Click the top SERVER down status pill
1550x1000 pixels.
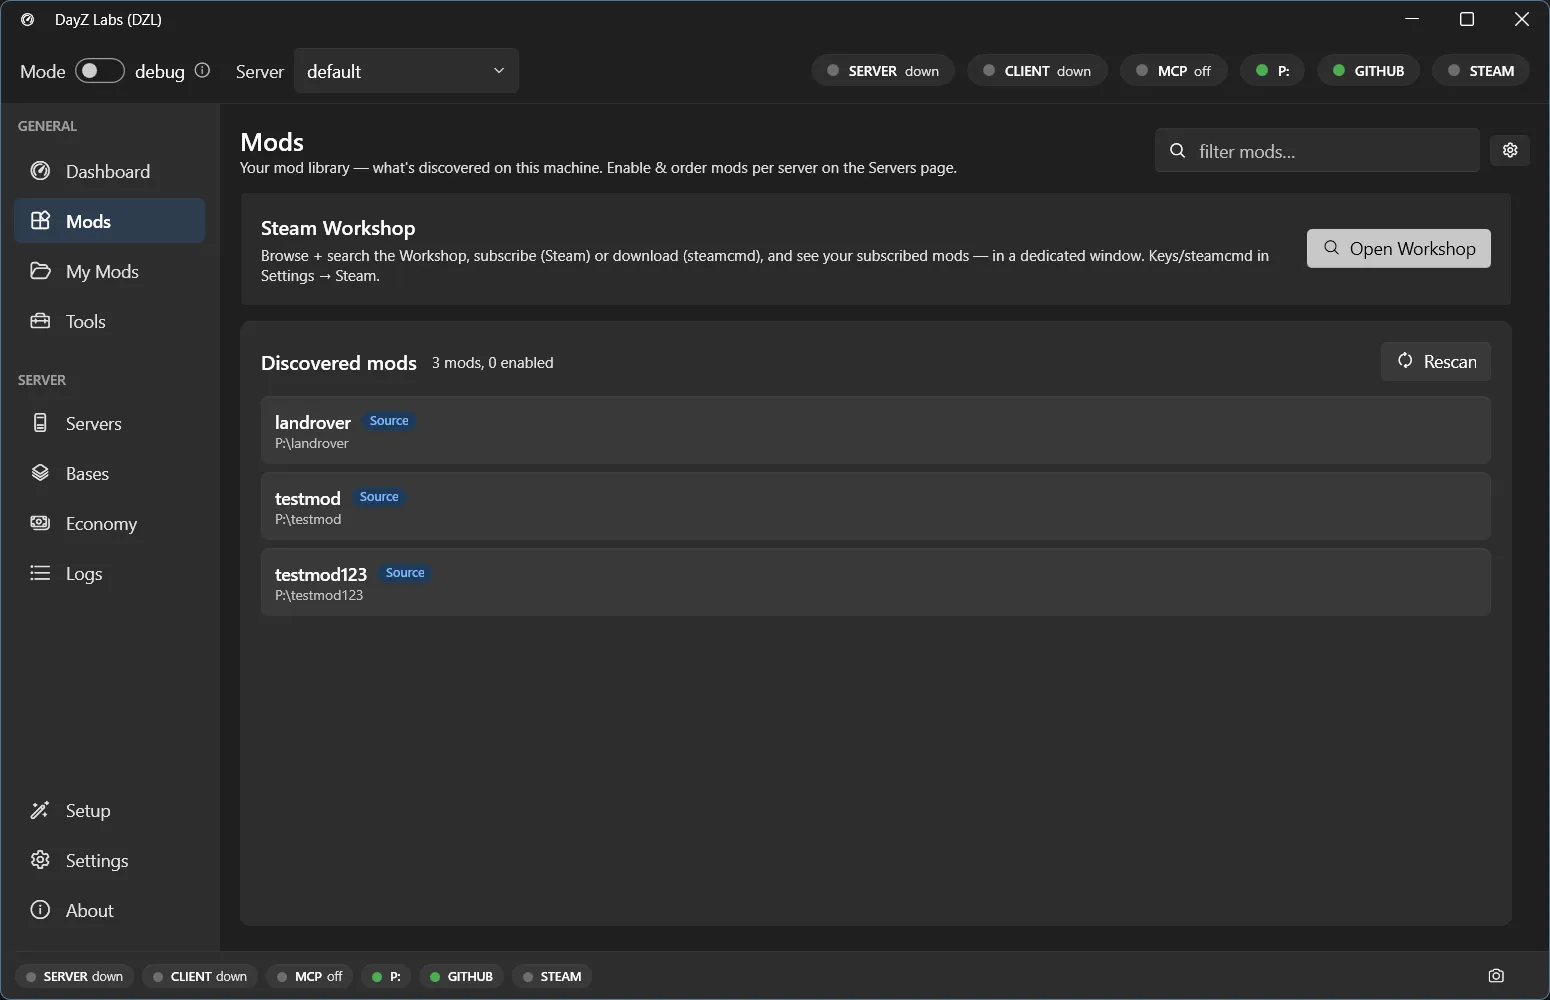883,71
